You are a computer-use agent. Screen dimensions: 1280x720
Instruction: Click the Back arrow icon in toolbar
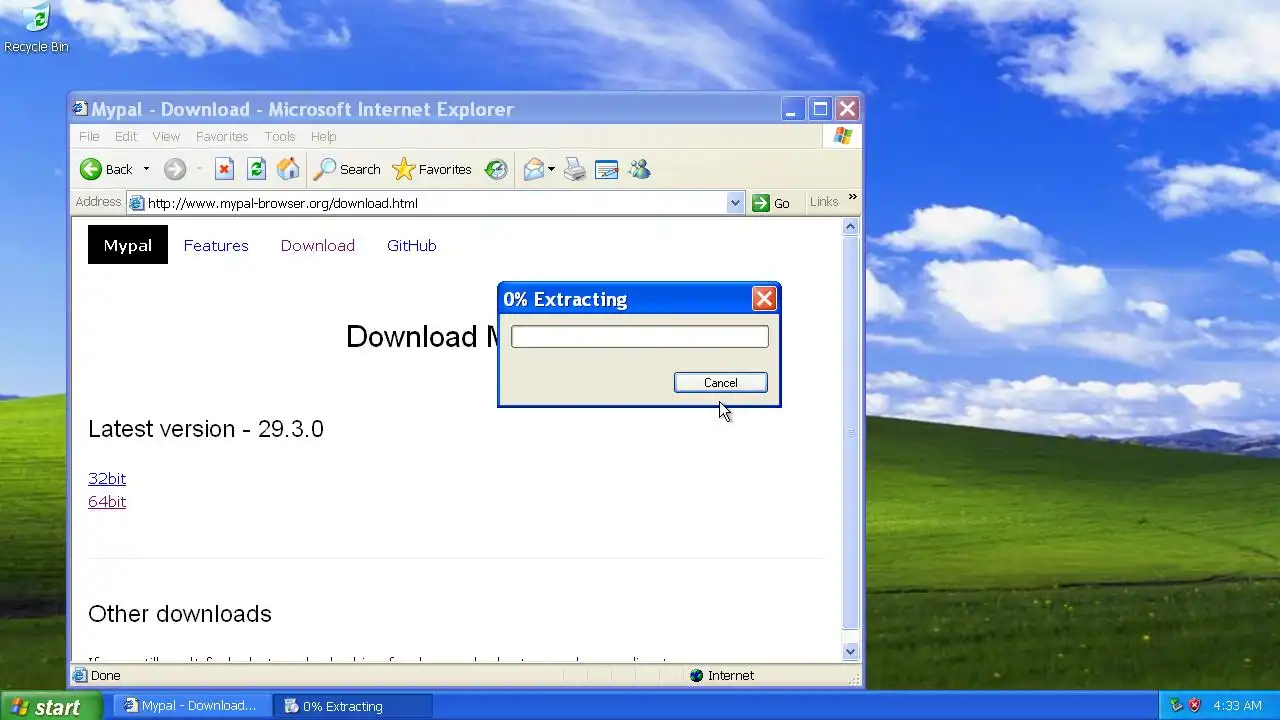click(91, 169)
